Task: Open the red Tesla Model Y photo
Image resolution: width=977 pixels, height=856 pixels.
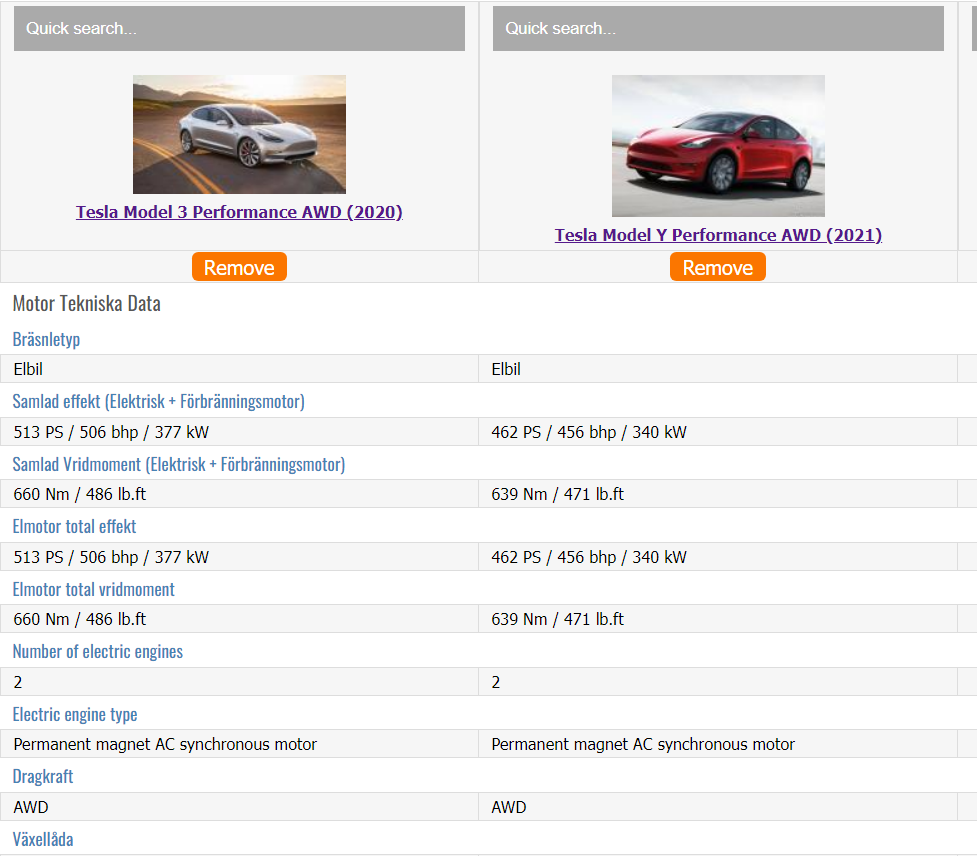Action: 718,146
